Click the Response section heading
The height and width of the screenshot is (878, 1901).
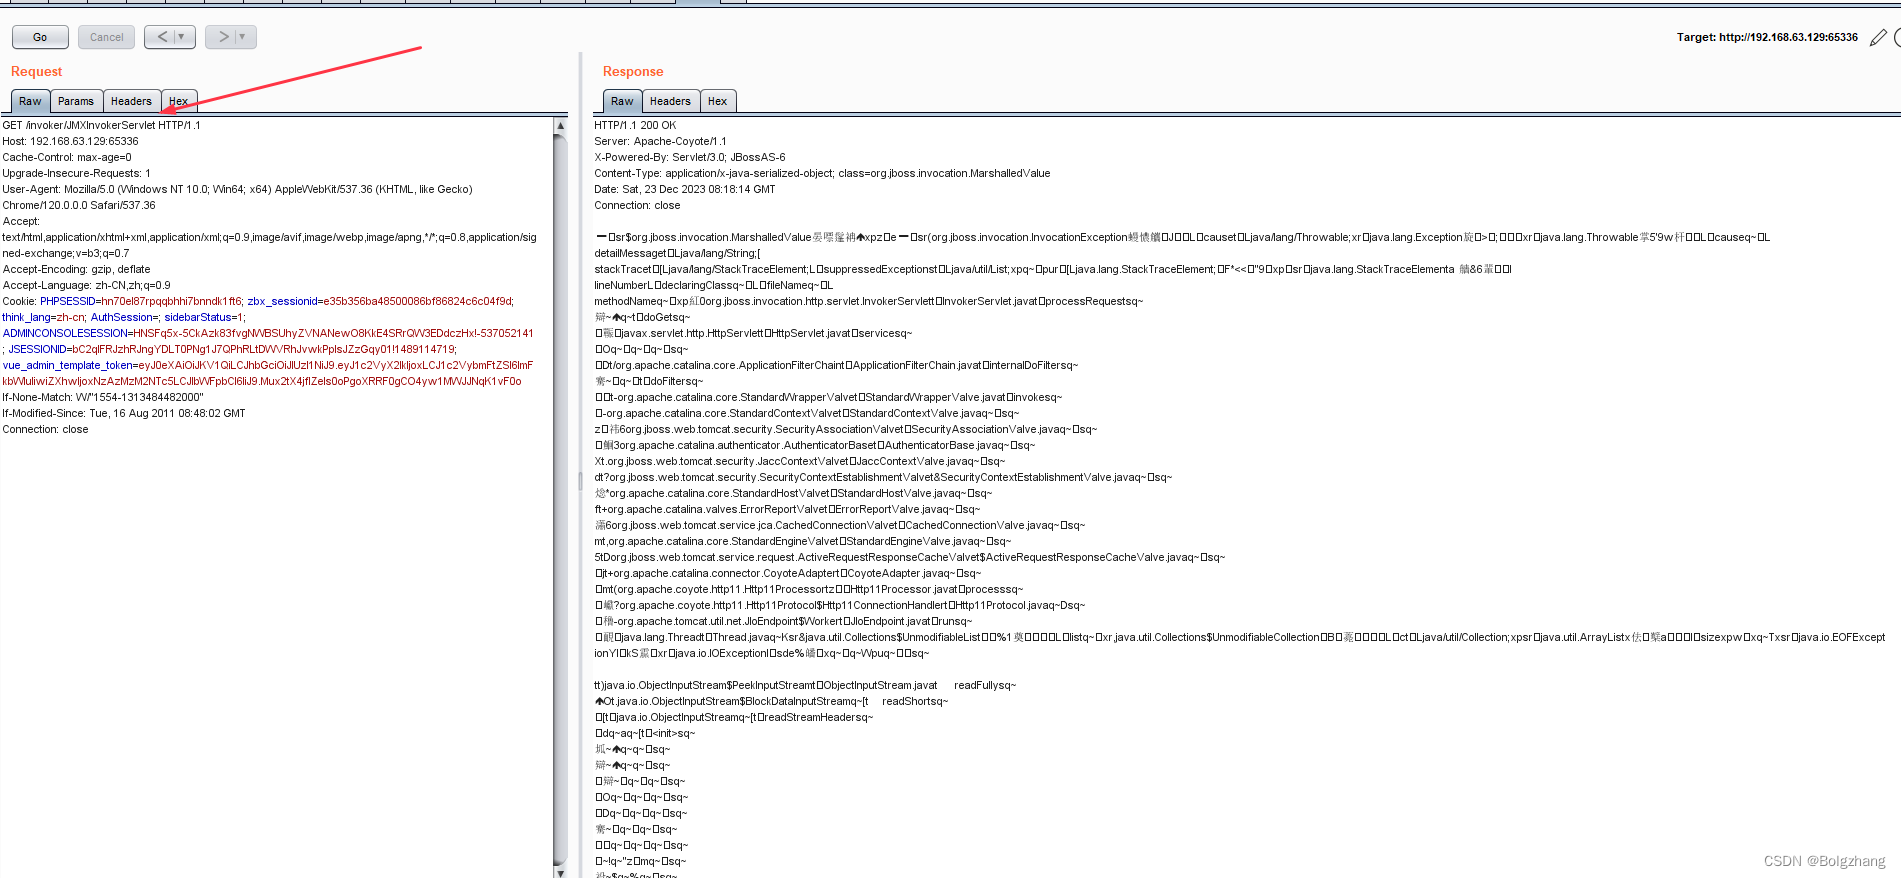(x=633, y=71)
